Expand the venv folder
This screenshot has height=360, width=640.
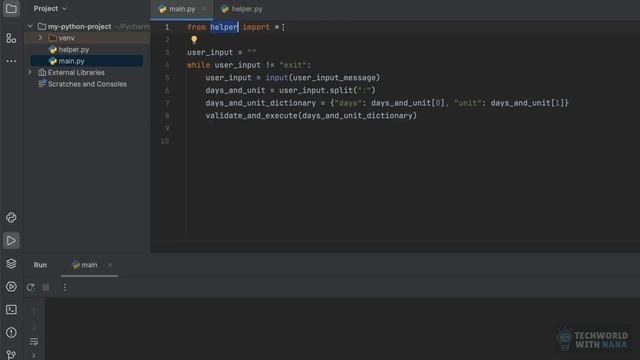[40, 38]
